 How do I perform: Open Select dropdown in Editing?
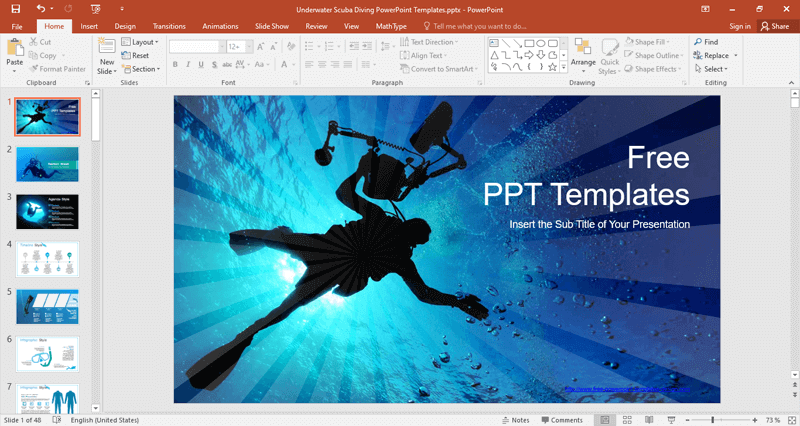click(711, 69)
